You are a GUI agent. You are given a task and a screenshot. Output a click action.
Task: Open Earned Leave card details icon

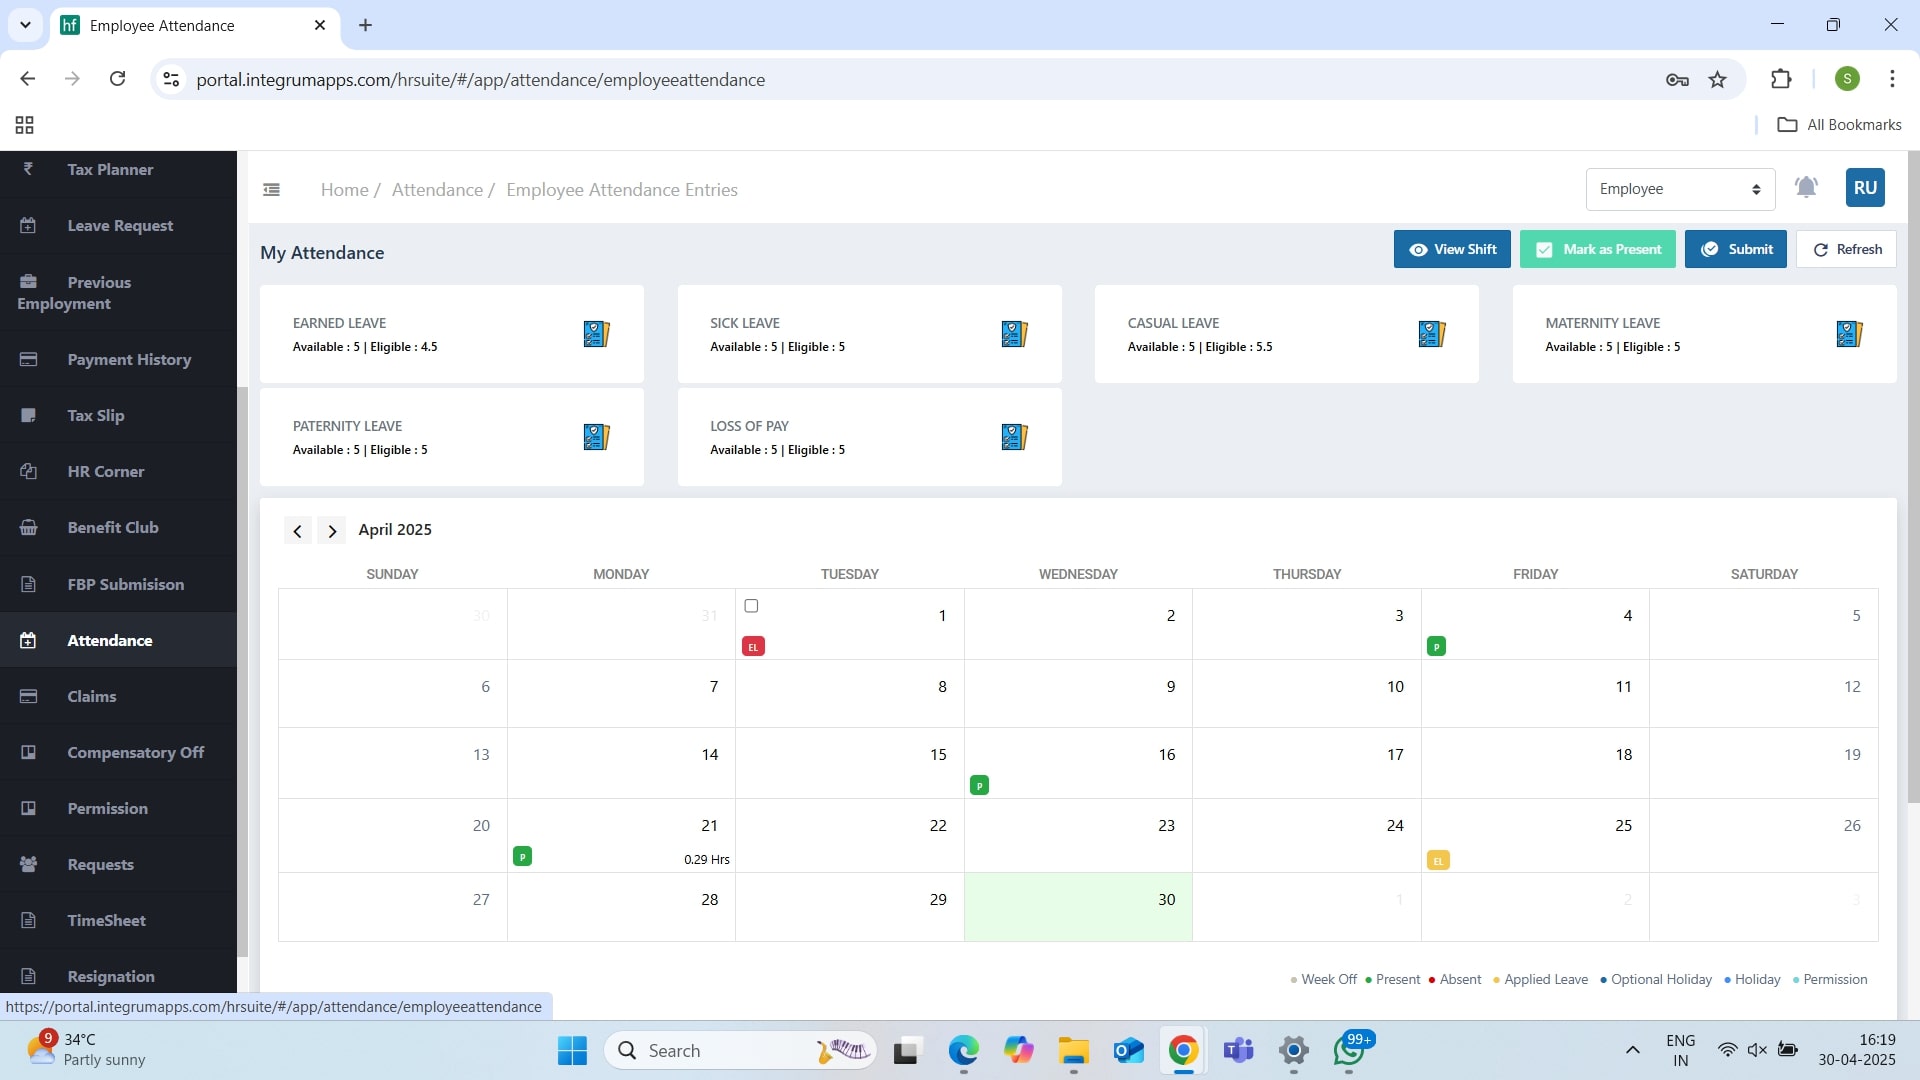pos(596,334)
